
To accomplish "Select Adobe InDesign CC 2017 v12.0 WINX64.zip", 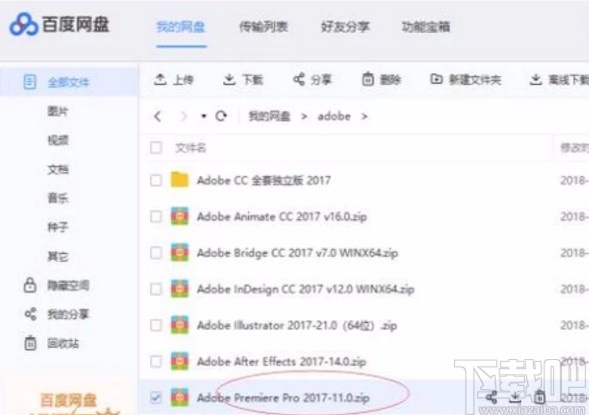I will click(x=305, y=289).
